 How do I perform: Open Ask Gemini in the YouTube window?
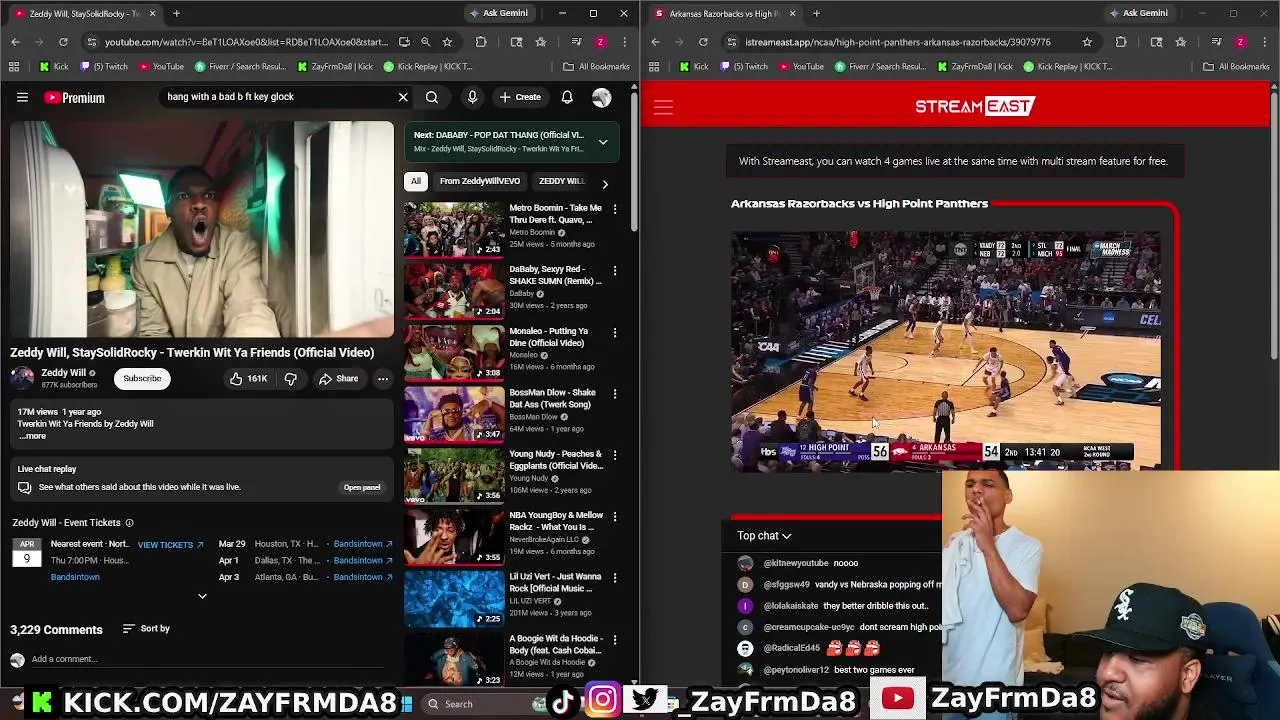click(x=499, y=13)
